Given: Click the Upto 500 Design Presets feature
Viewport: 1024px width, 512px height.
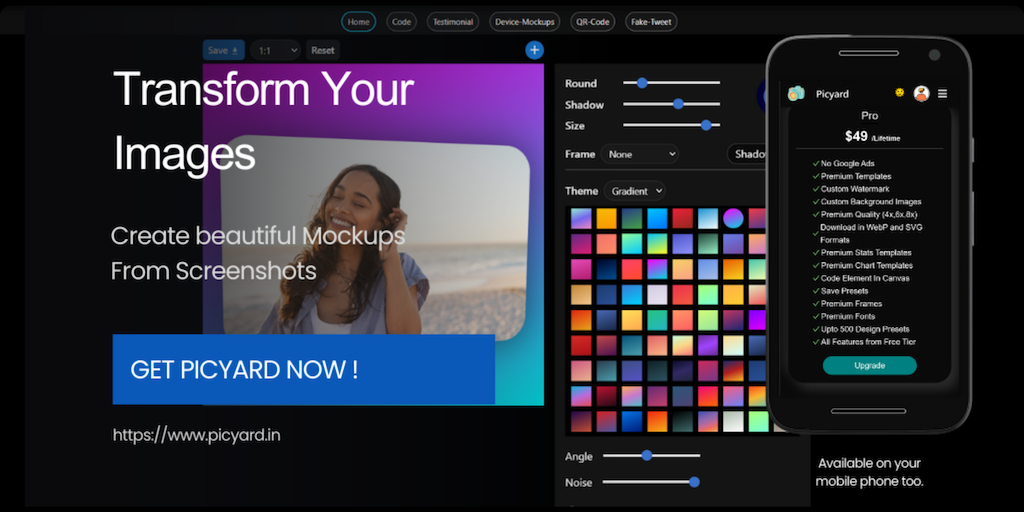Looking at the screenshot, I should (861, 329).
